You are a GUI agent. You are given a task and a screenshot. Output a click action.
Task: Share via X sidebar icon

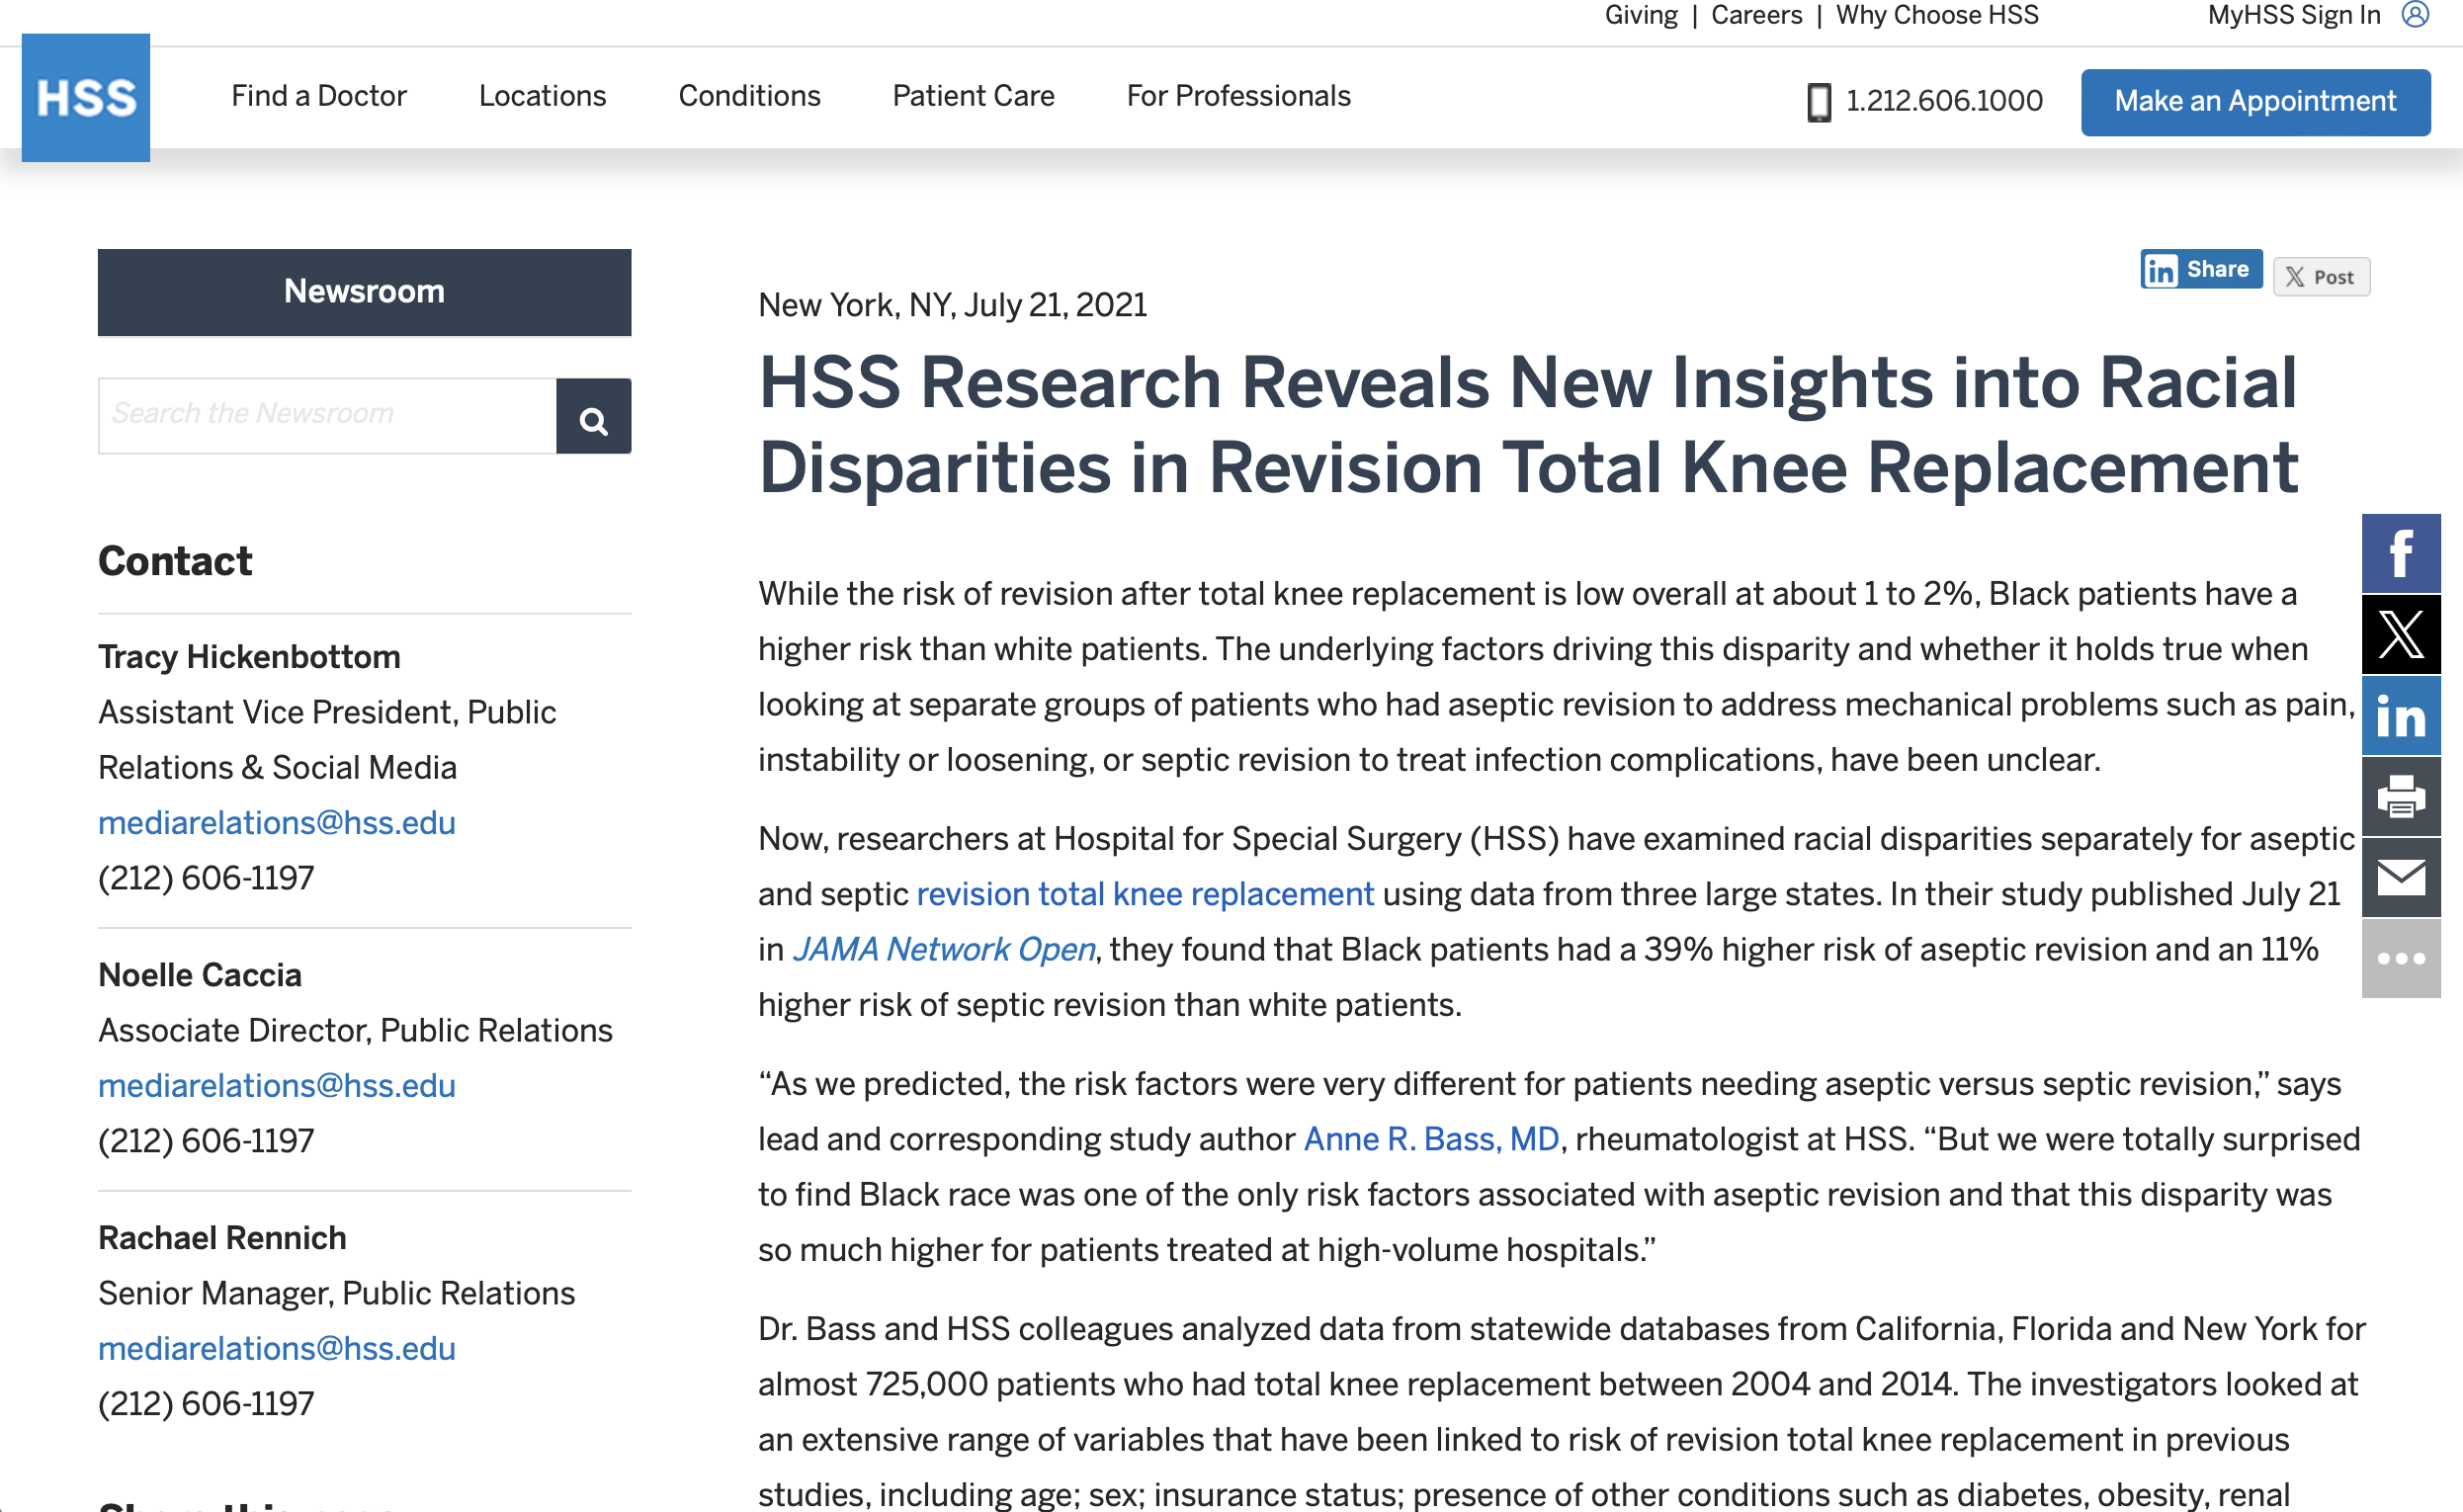[x=2400, y=634]
